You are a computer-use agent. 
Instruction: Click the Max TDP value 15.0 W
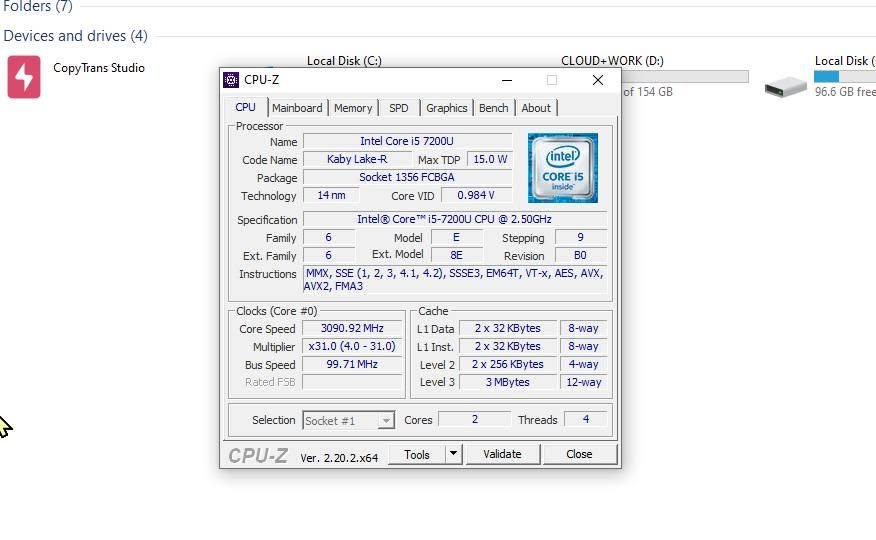click(x=490, y=159)
